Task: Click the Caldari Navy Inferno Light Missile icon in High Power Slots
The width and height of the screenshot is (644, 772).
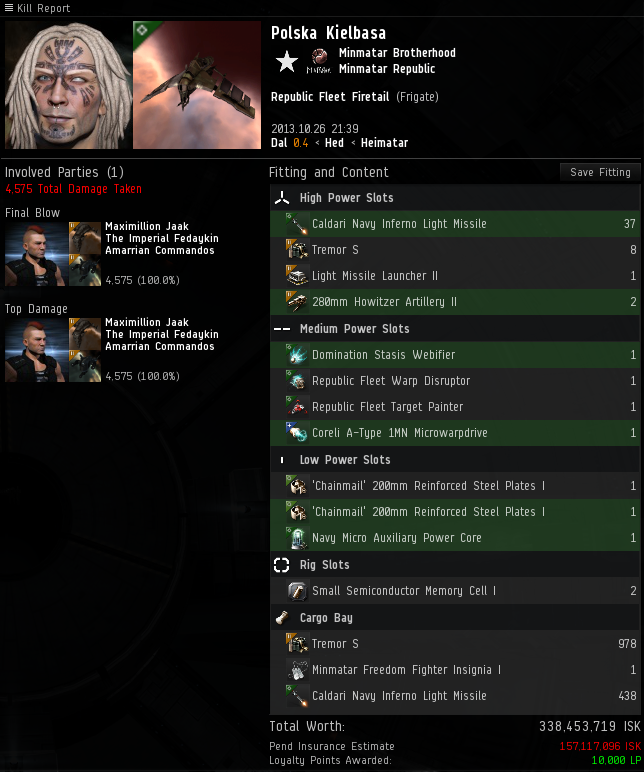Action: click(297, 224)
